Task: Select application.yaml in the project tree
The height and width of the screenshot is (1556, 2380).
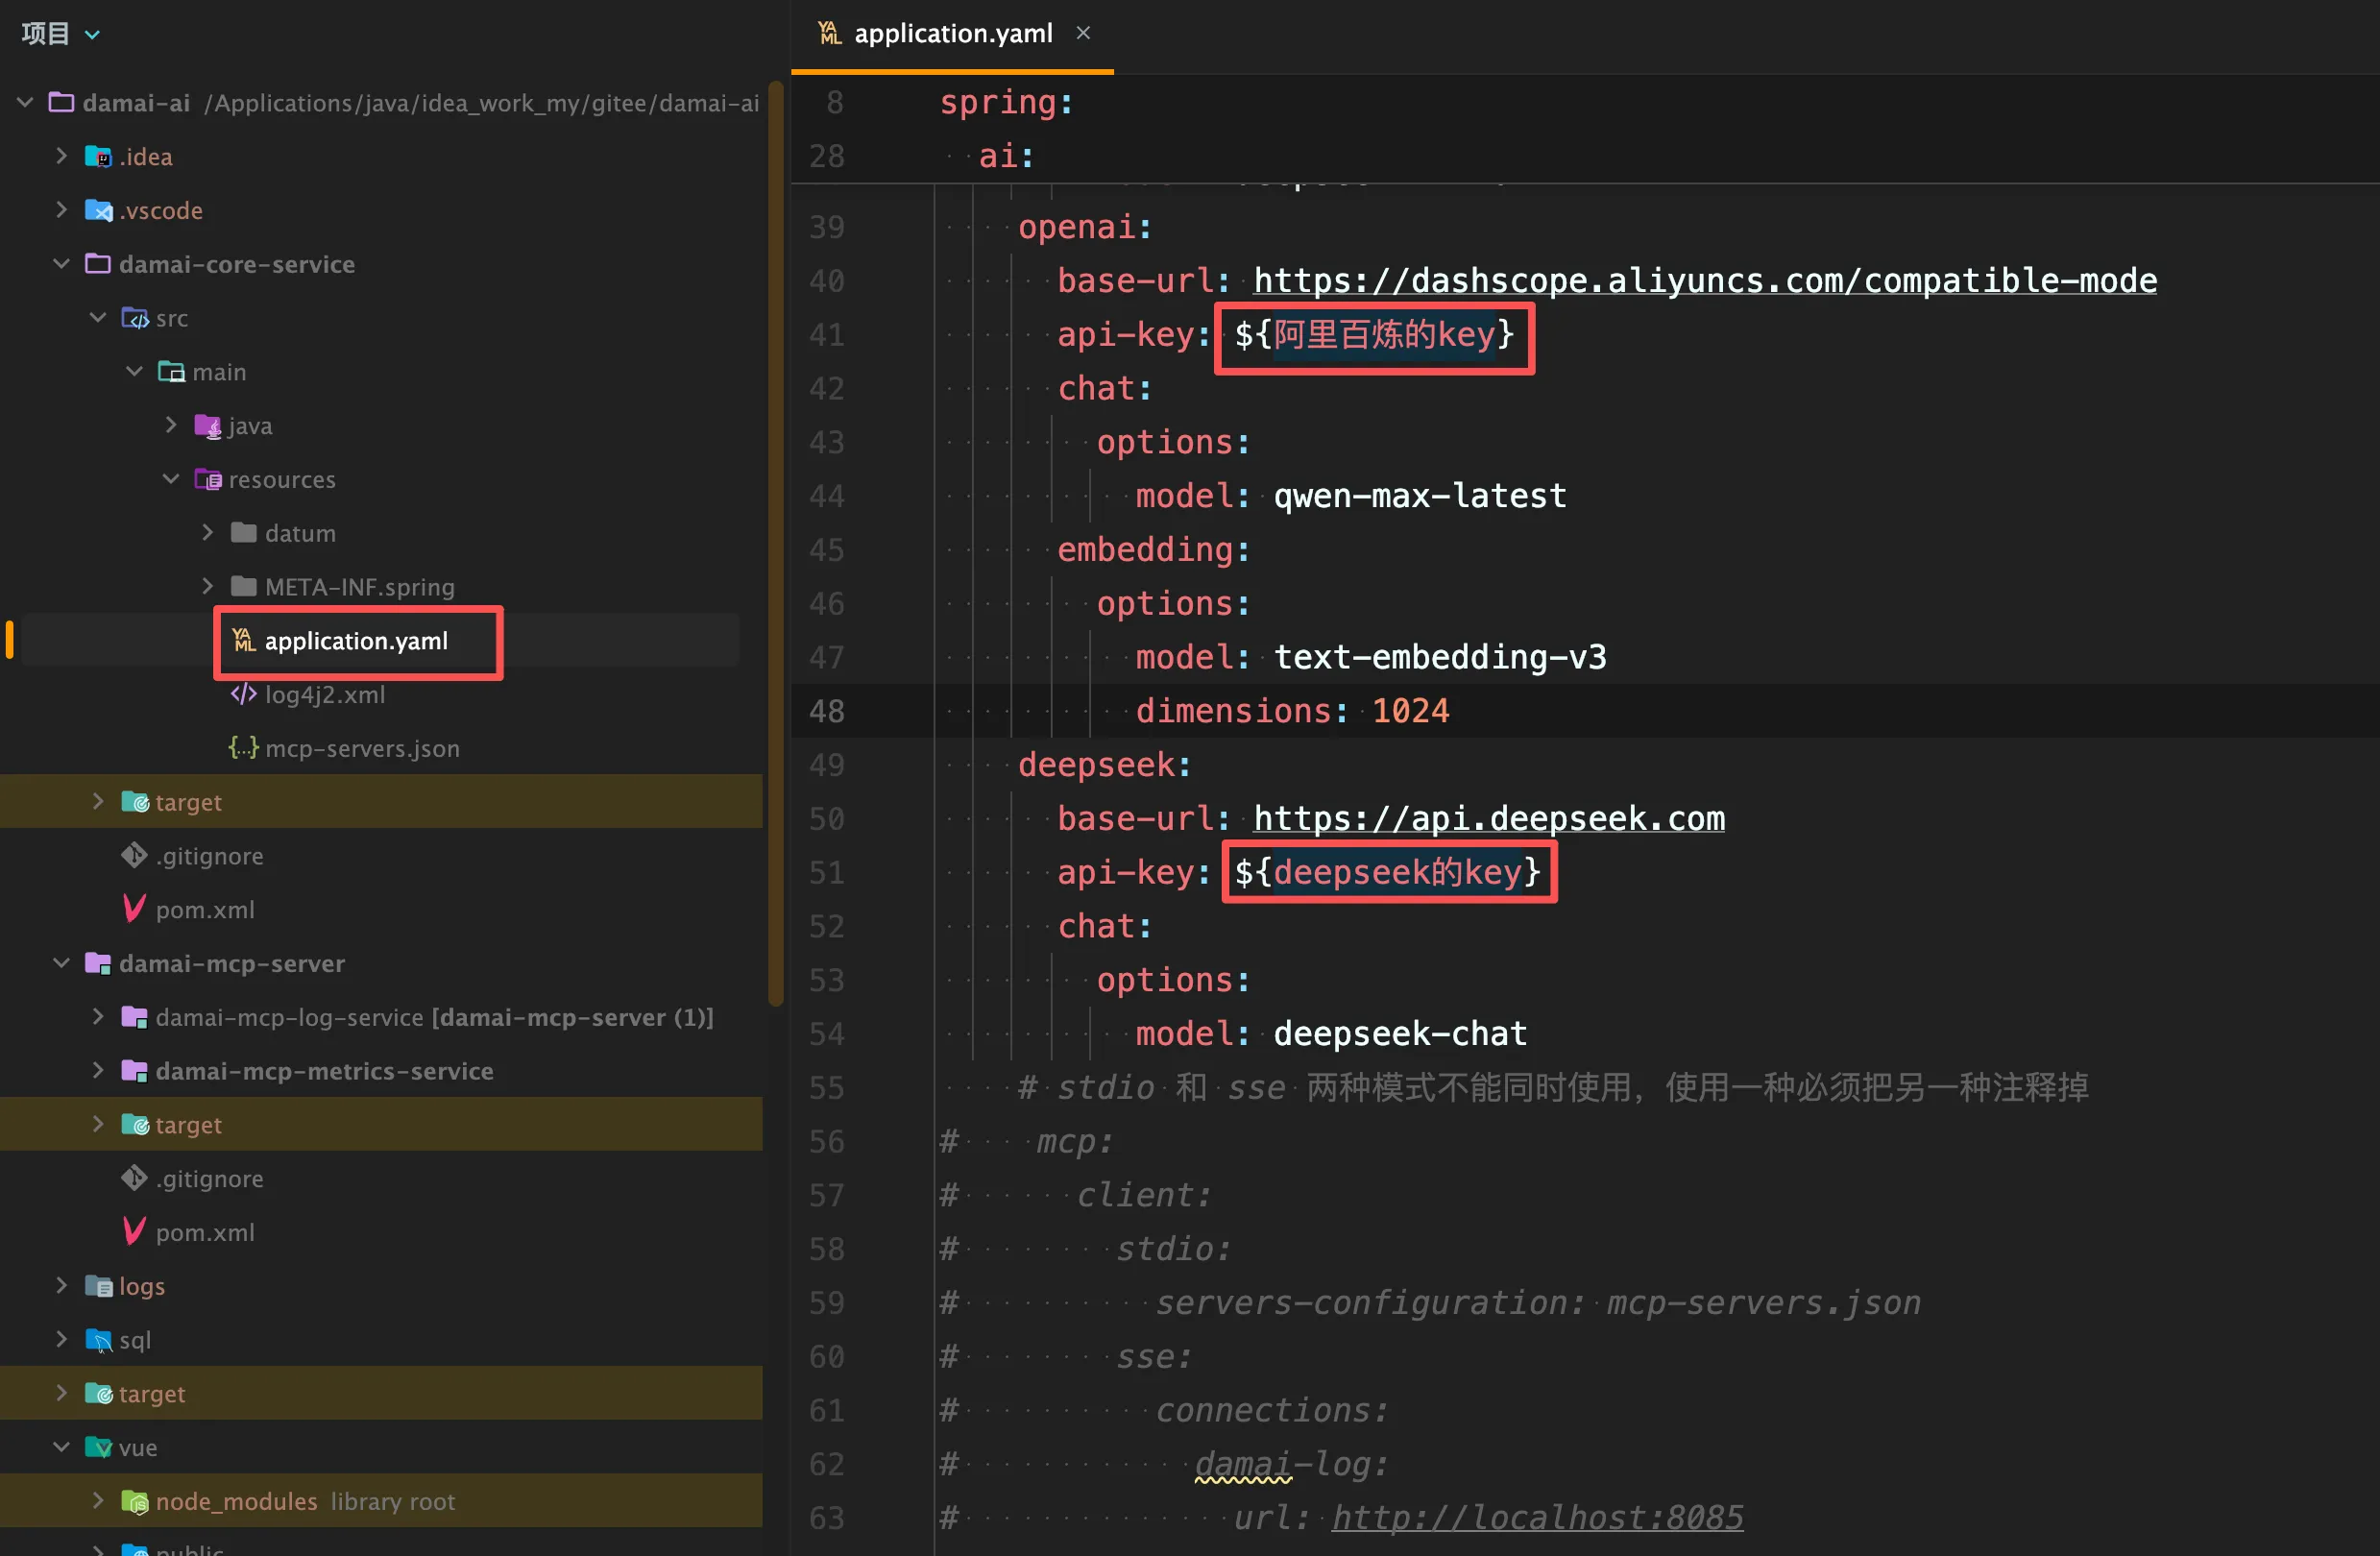Action: coord(355,641)
